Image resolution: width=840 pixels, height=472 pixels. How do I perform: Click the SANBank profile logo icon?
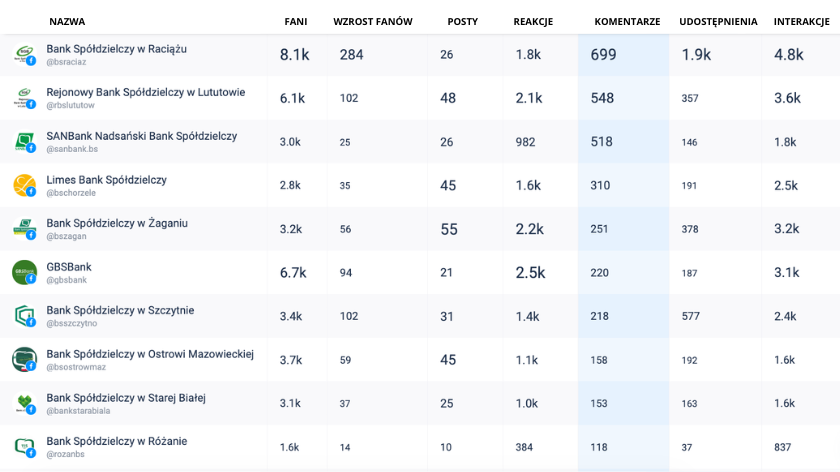coord(24,142)
